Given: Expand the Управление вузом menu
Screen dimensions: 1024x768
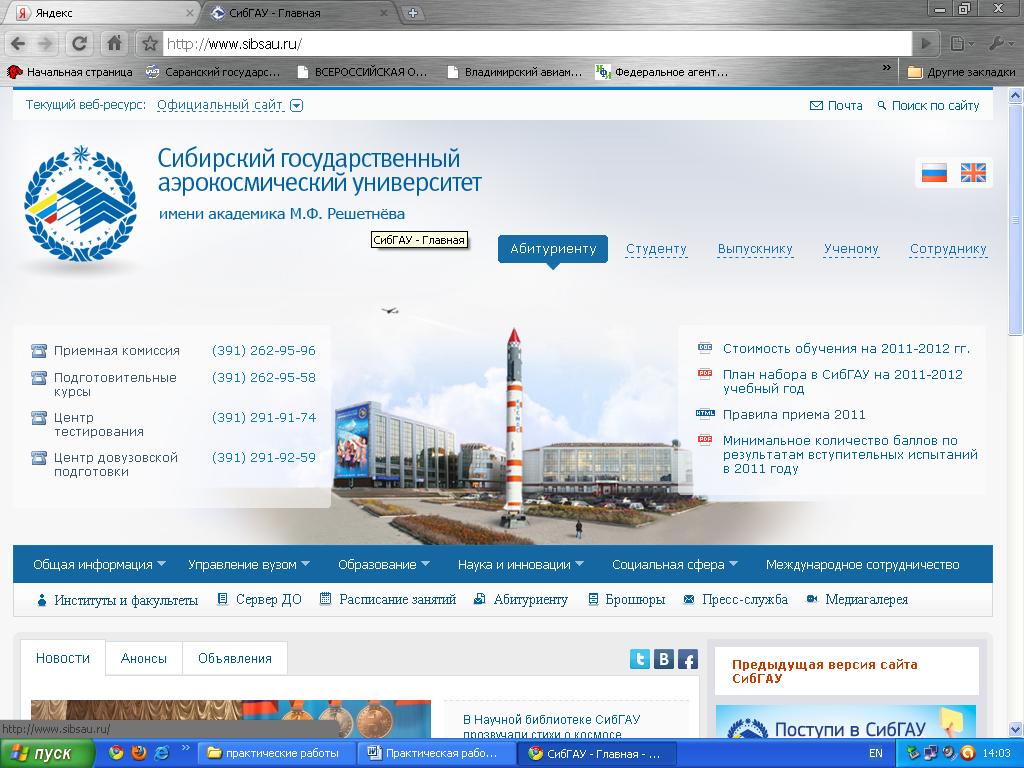Looking at the screenshot, I should 249,564.
